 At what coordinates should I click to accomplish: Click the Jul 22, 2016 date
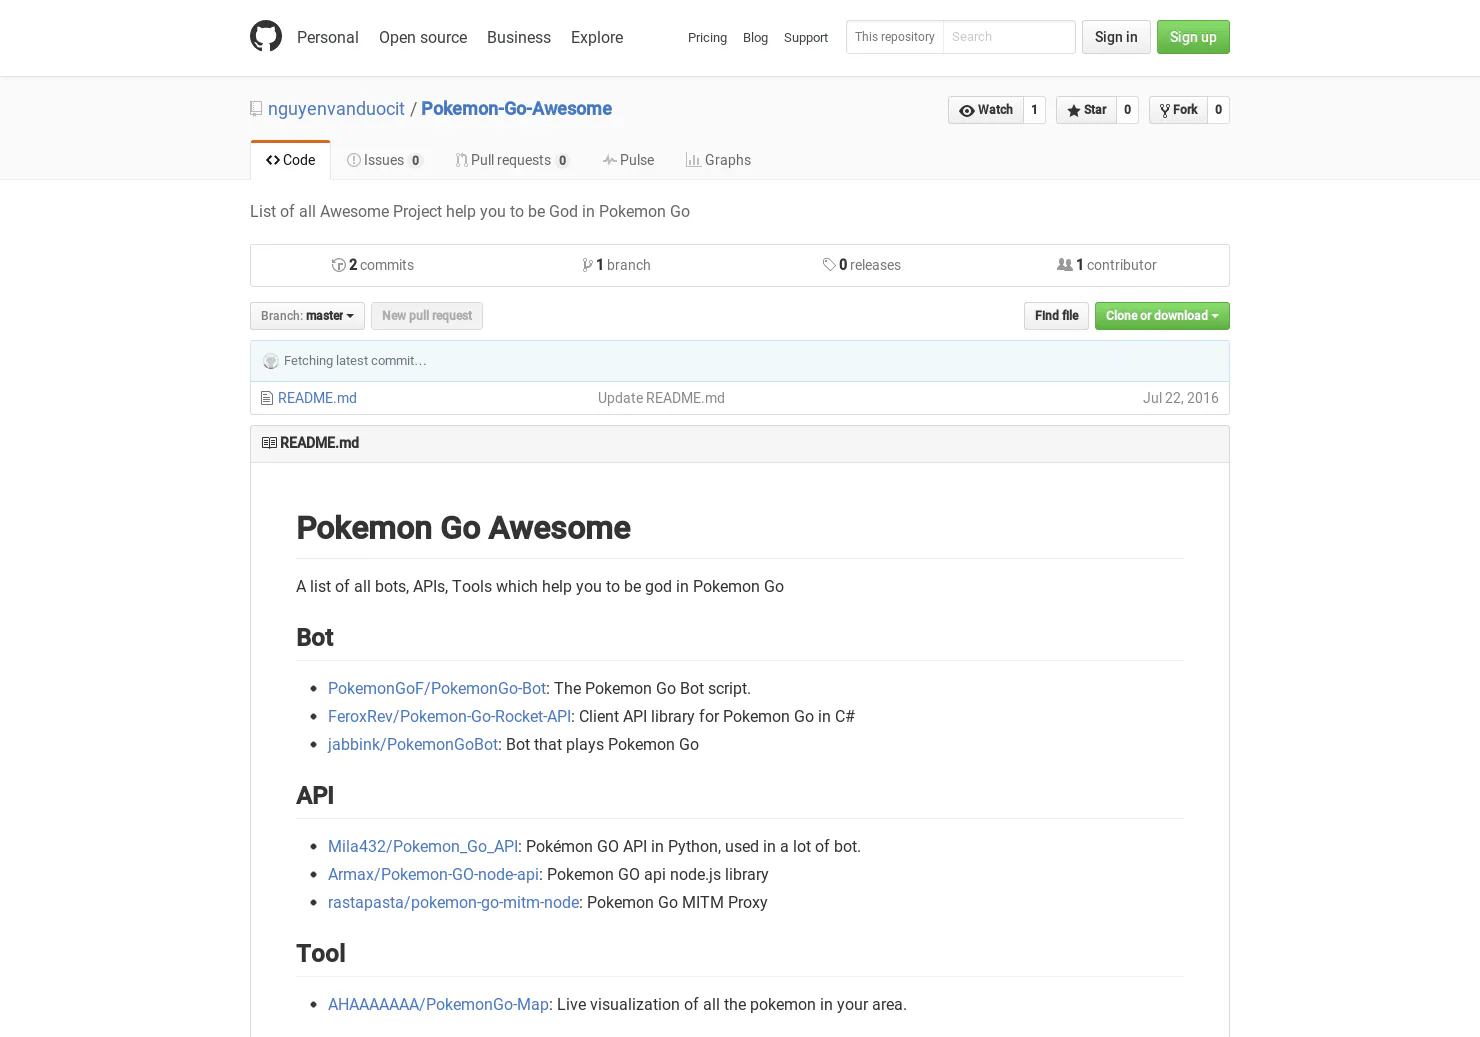(x=1181, y=398)
